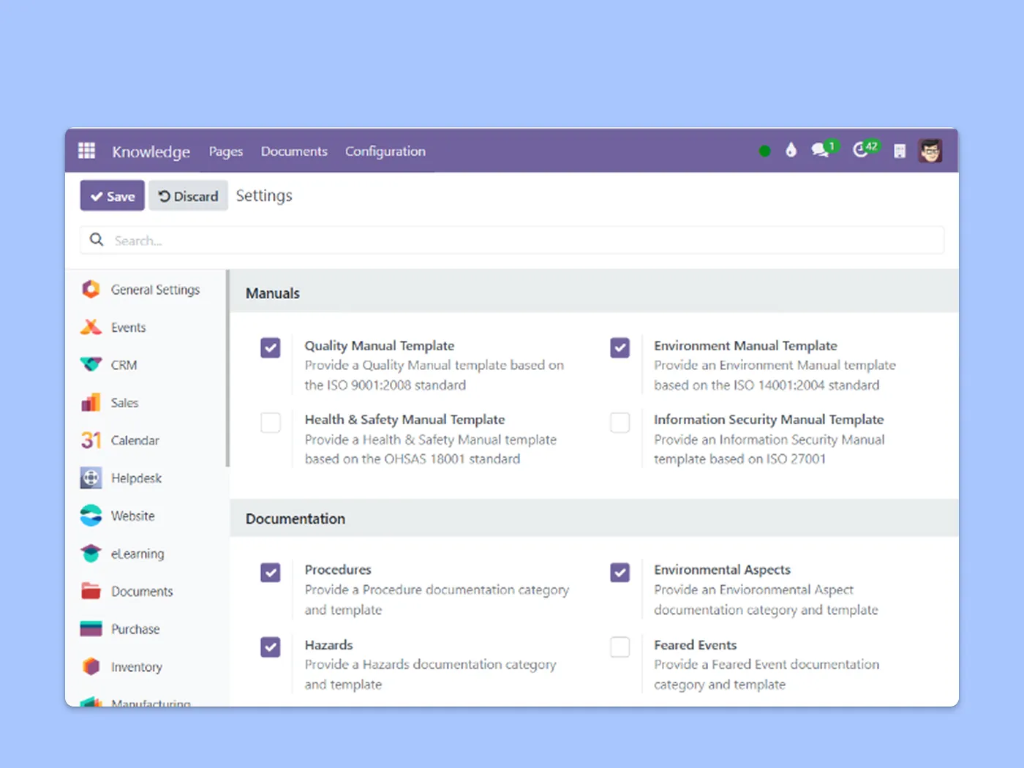
Task: Open the Pages menu
Action: (226, 151)
